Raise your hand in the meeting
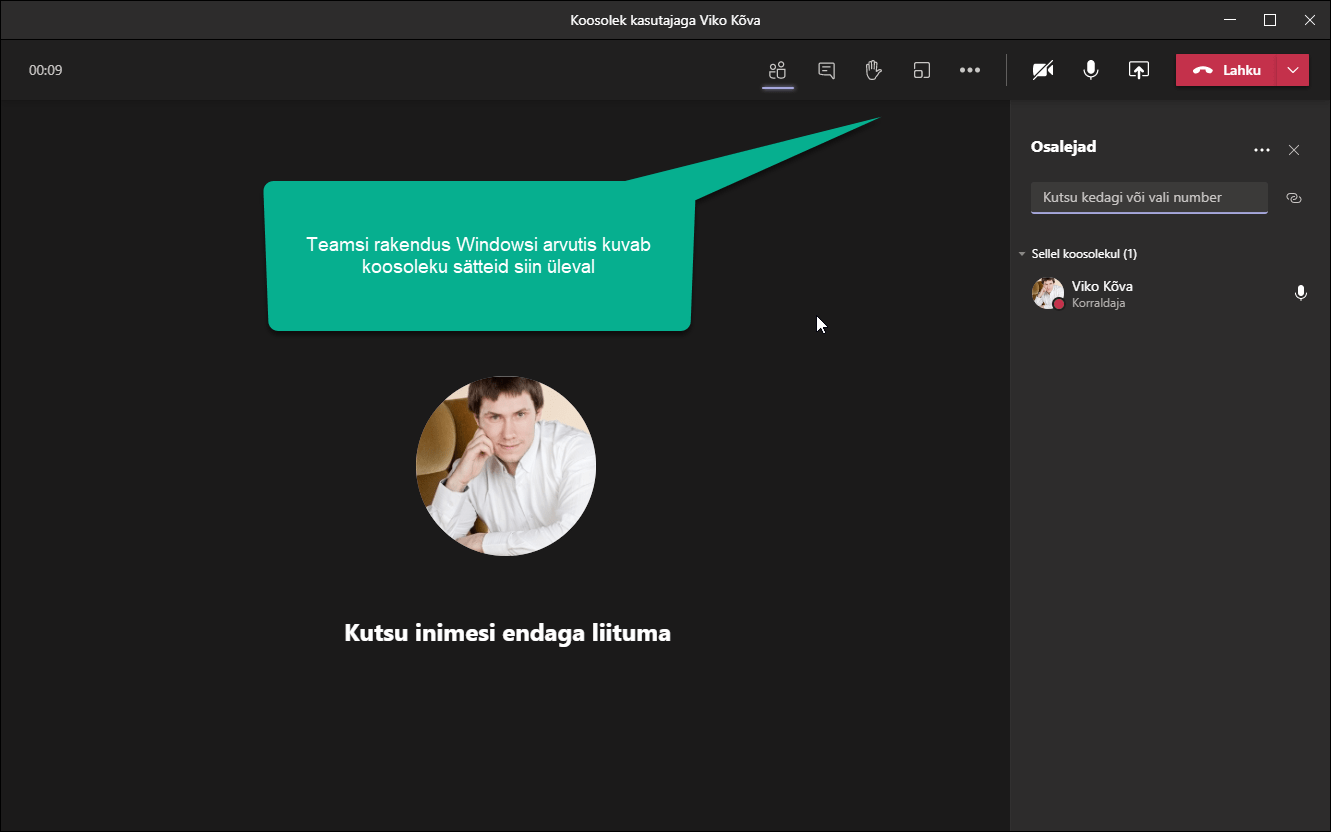The width and height of the screenshot is (1331, 832). [873, 70]
